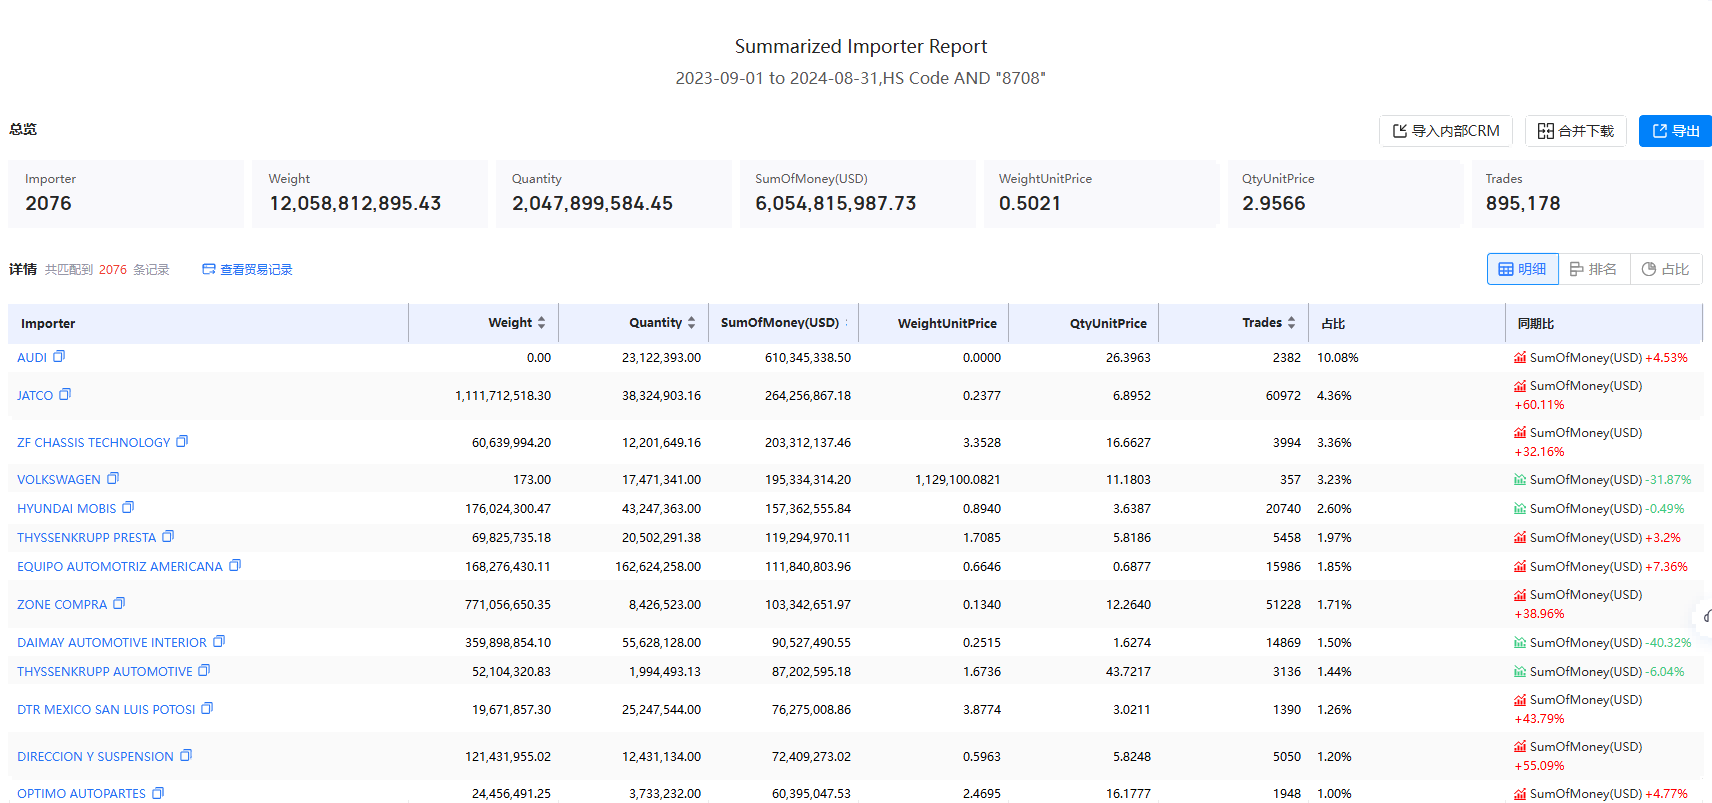Click trend chart icon in VOLKSWAGEN row
The height and width of the screenshot is (803, 1712).
[x=1520, y=479]
